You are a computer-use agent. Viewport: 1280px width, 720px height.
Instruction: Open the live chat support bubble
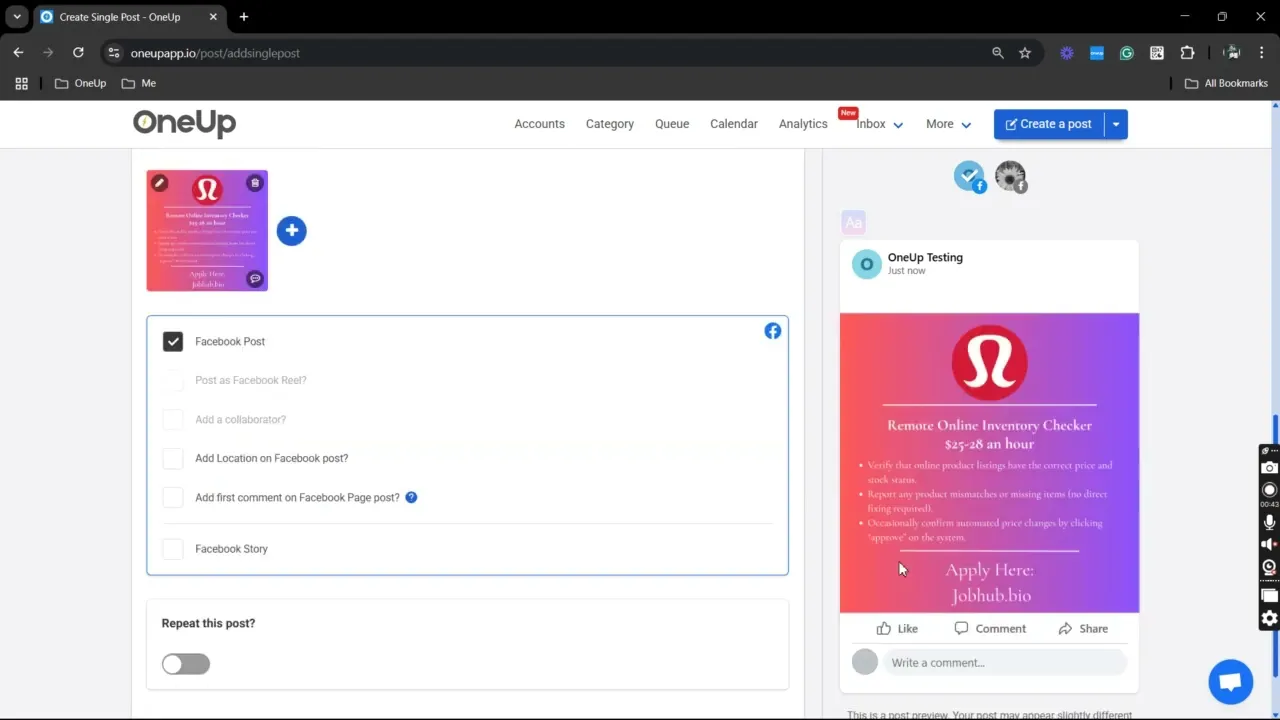1230,682
